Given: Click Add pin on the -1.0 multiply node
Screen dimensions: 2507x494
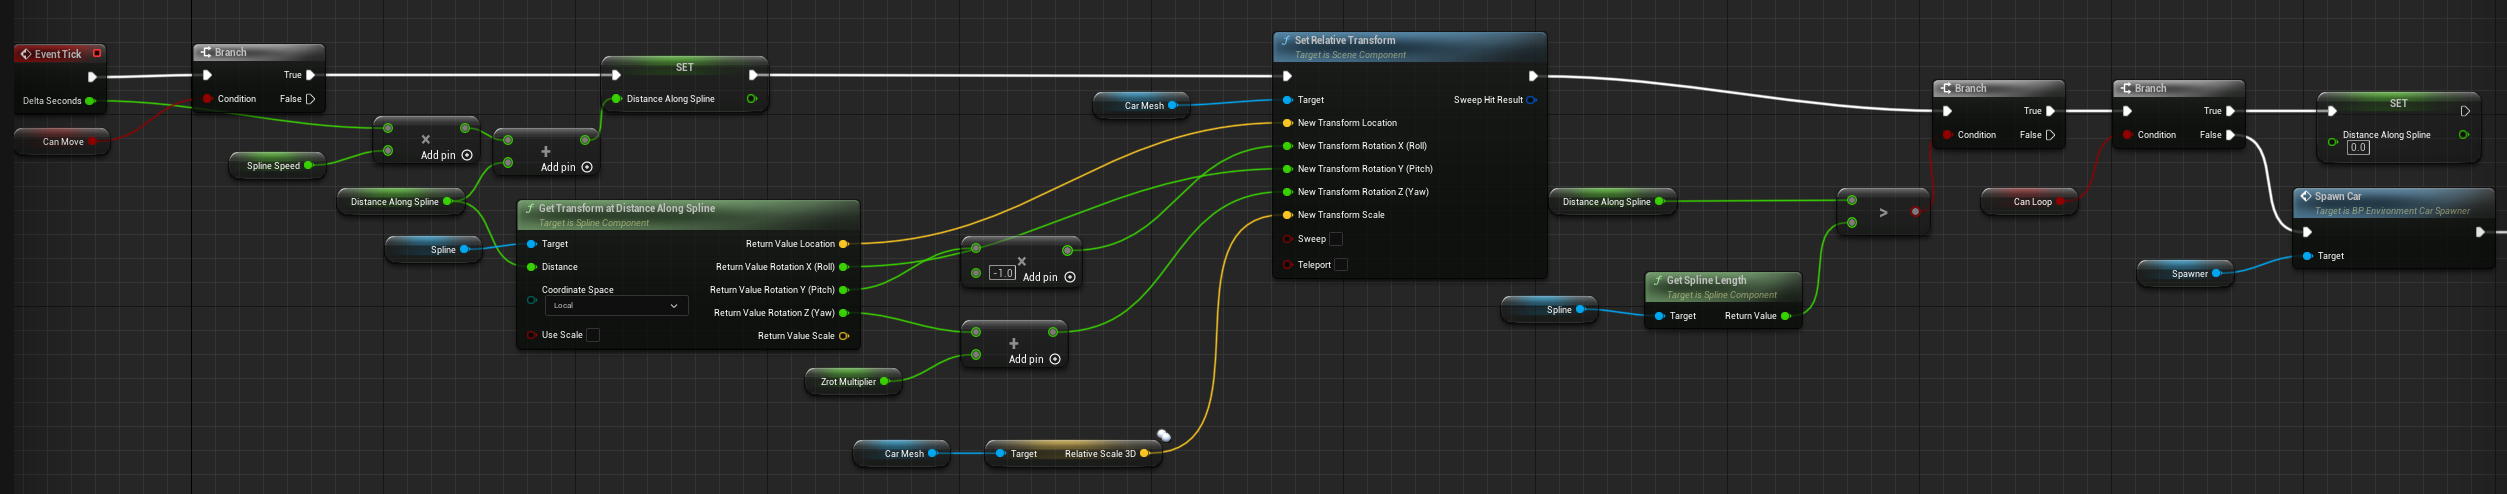Looking at the screenshot, I should (x=1069, y=277).
